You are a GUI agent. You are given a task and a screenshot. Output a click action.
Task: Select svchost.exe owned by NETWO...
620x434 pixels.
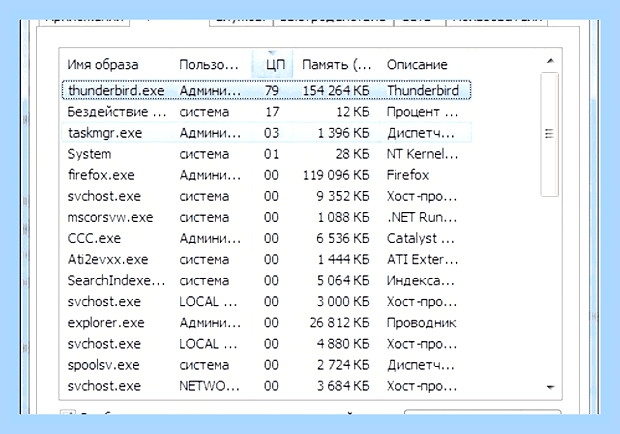click(x=267, y=386)
